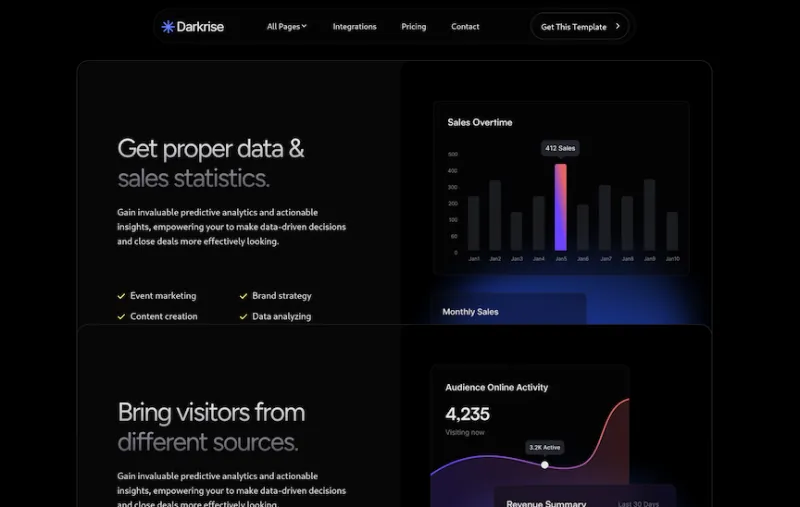
Task: Go to the Pricing page
Action: (413, 27)
